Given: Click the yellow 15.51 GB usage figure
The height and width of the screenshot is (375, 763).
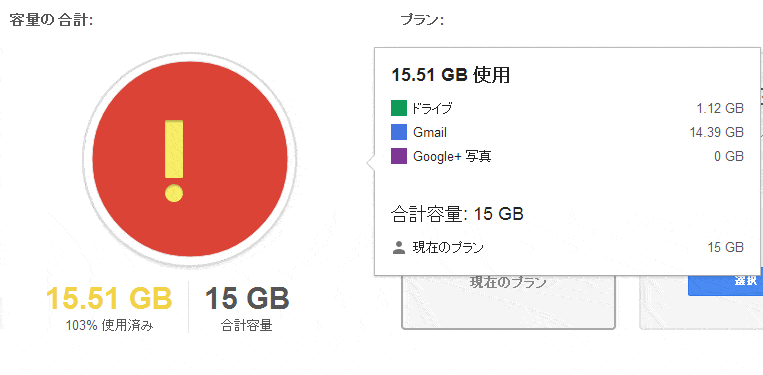Looking at the screenshot, I should [109, 298].
